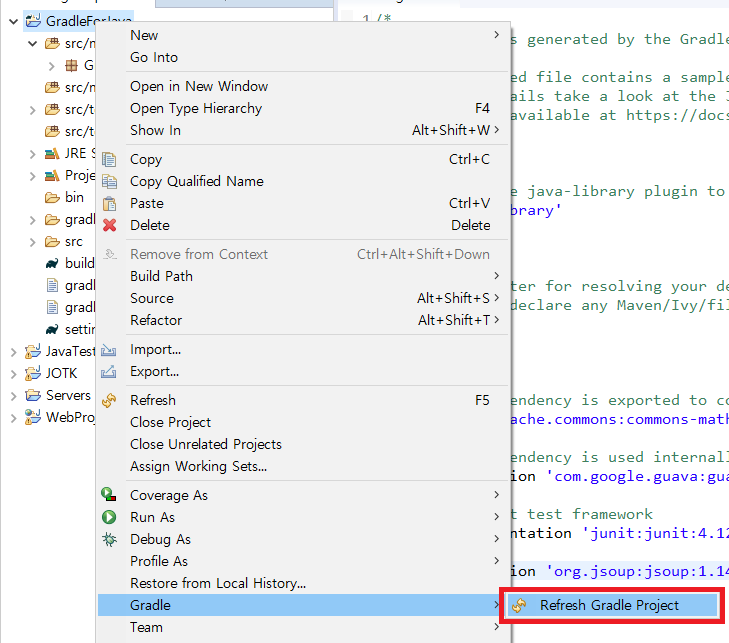
Task: Expand the gradle folder node
Action: click(33, 220)
